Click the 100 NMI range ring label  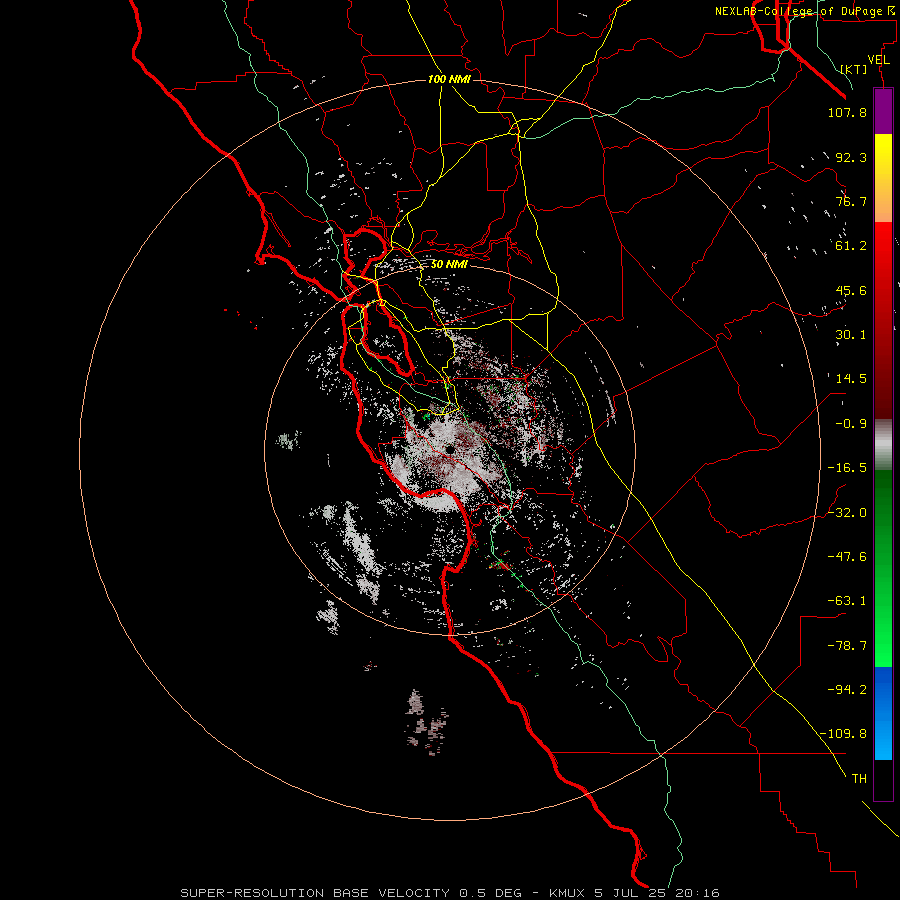449,79
